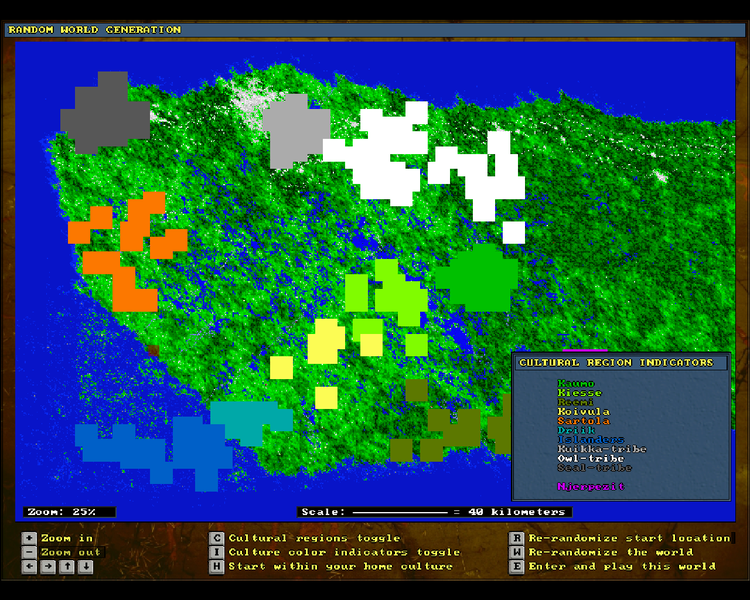Click the plus Zoom in key icon
The height and width of the screenshot is (600, 750).
point(27,538)
